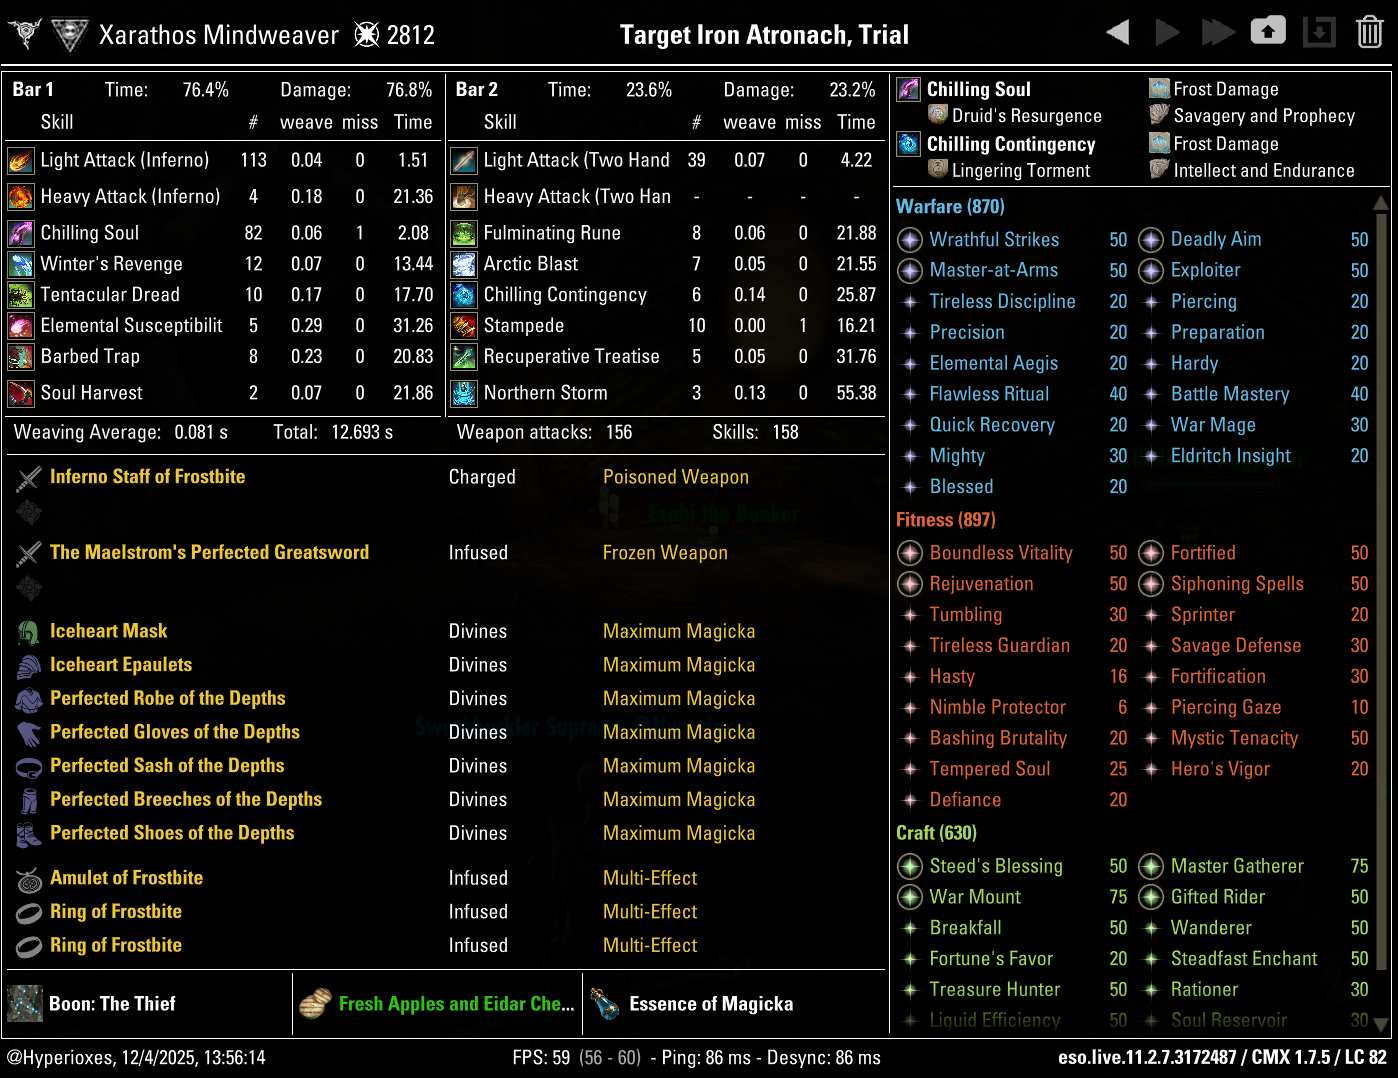Click the Chilling Soul buff icon
The image size is (1398, 1078).
[908, 89]
